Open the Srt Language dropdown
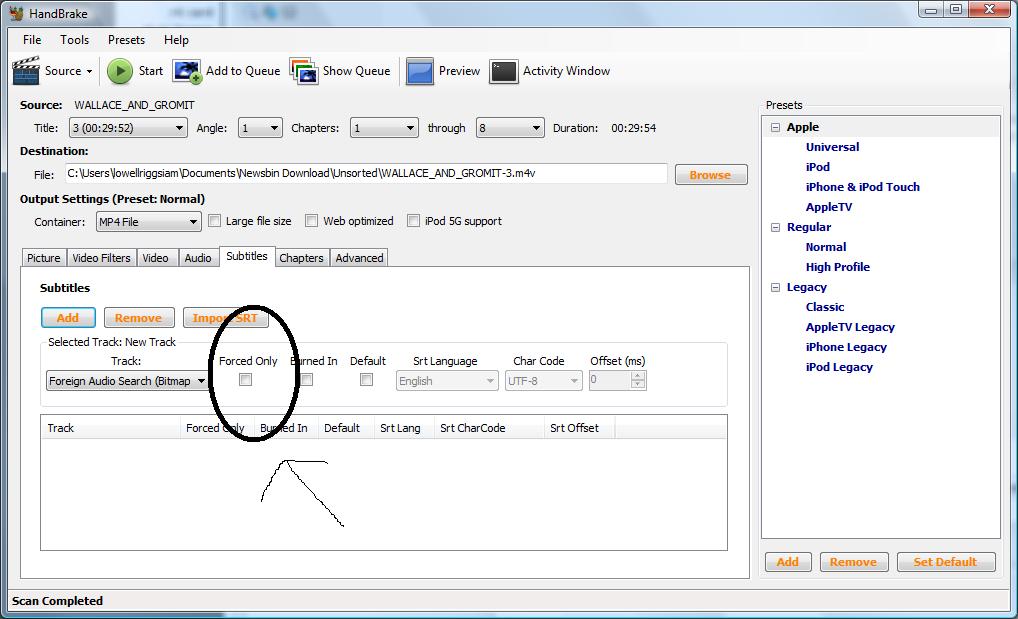The height and width of the screenshot is (619, 1018). point(447,381)
